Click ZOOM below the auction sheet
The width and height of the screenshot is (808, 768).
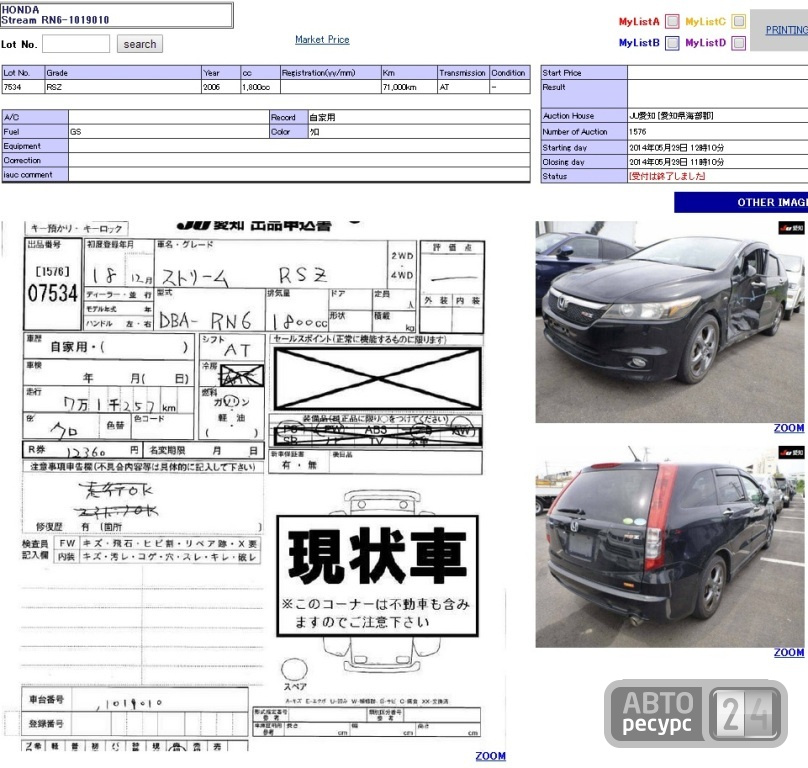coord(490,756)
